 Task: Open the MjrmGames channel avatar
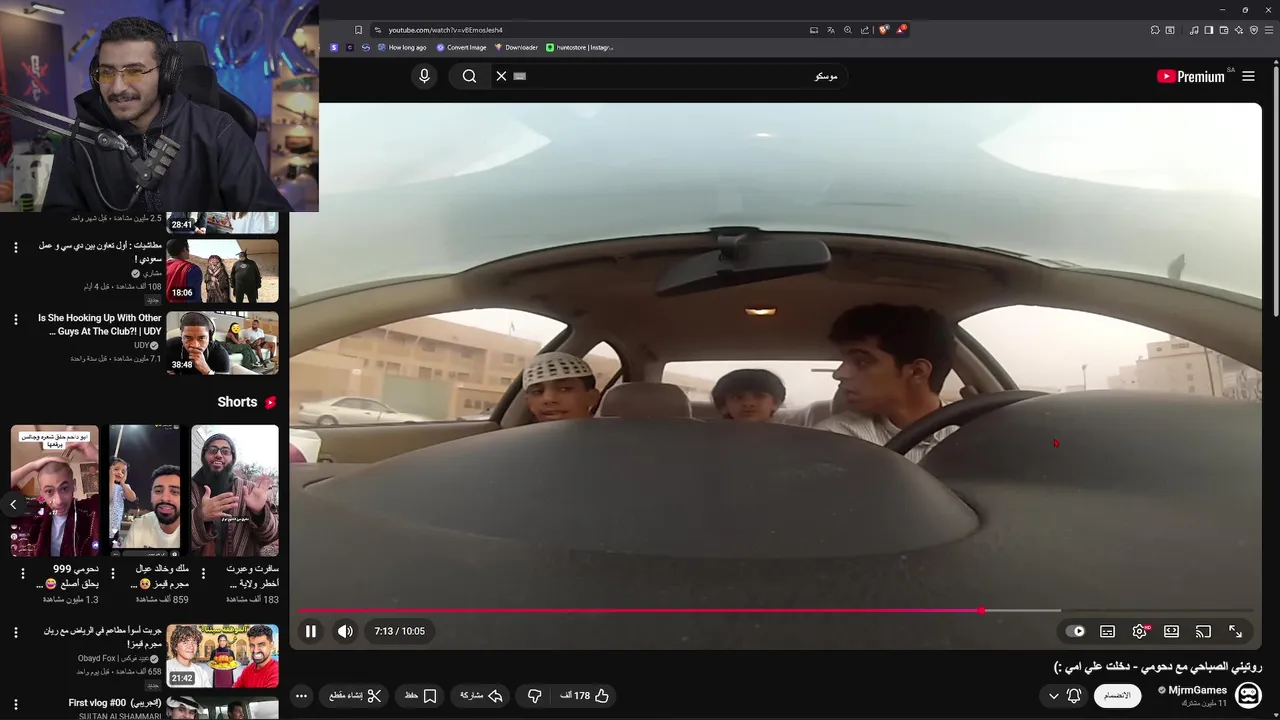(1248, 695)
